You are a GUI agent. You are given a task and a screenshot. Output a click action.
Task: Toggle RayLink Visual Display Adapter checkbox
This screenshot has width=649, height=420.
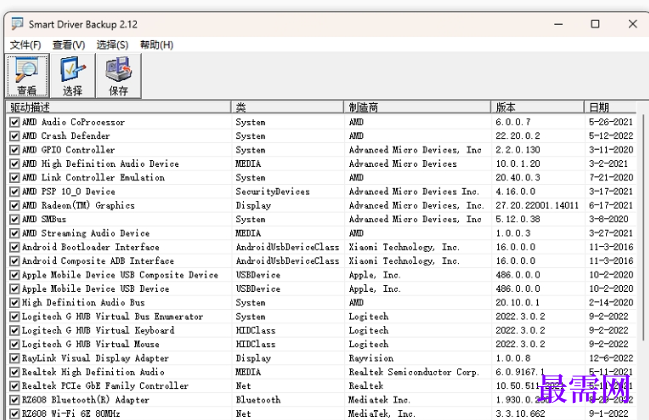coord(14,358)
